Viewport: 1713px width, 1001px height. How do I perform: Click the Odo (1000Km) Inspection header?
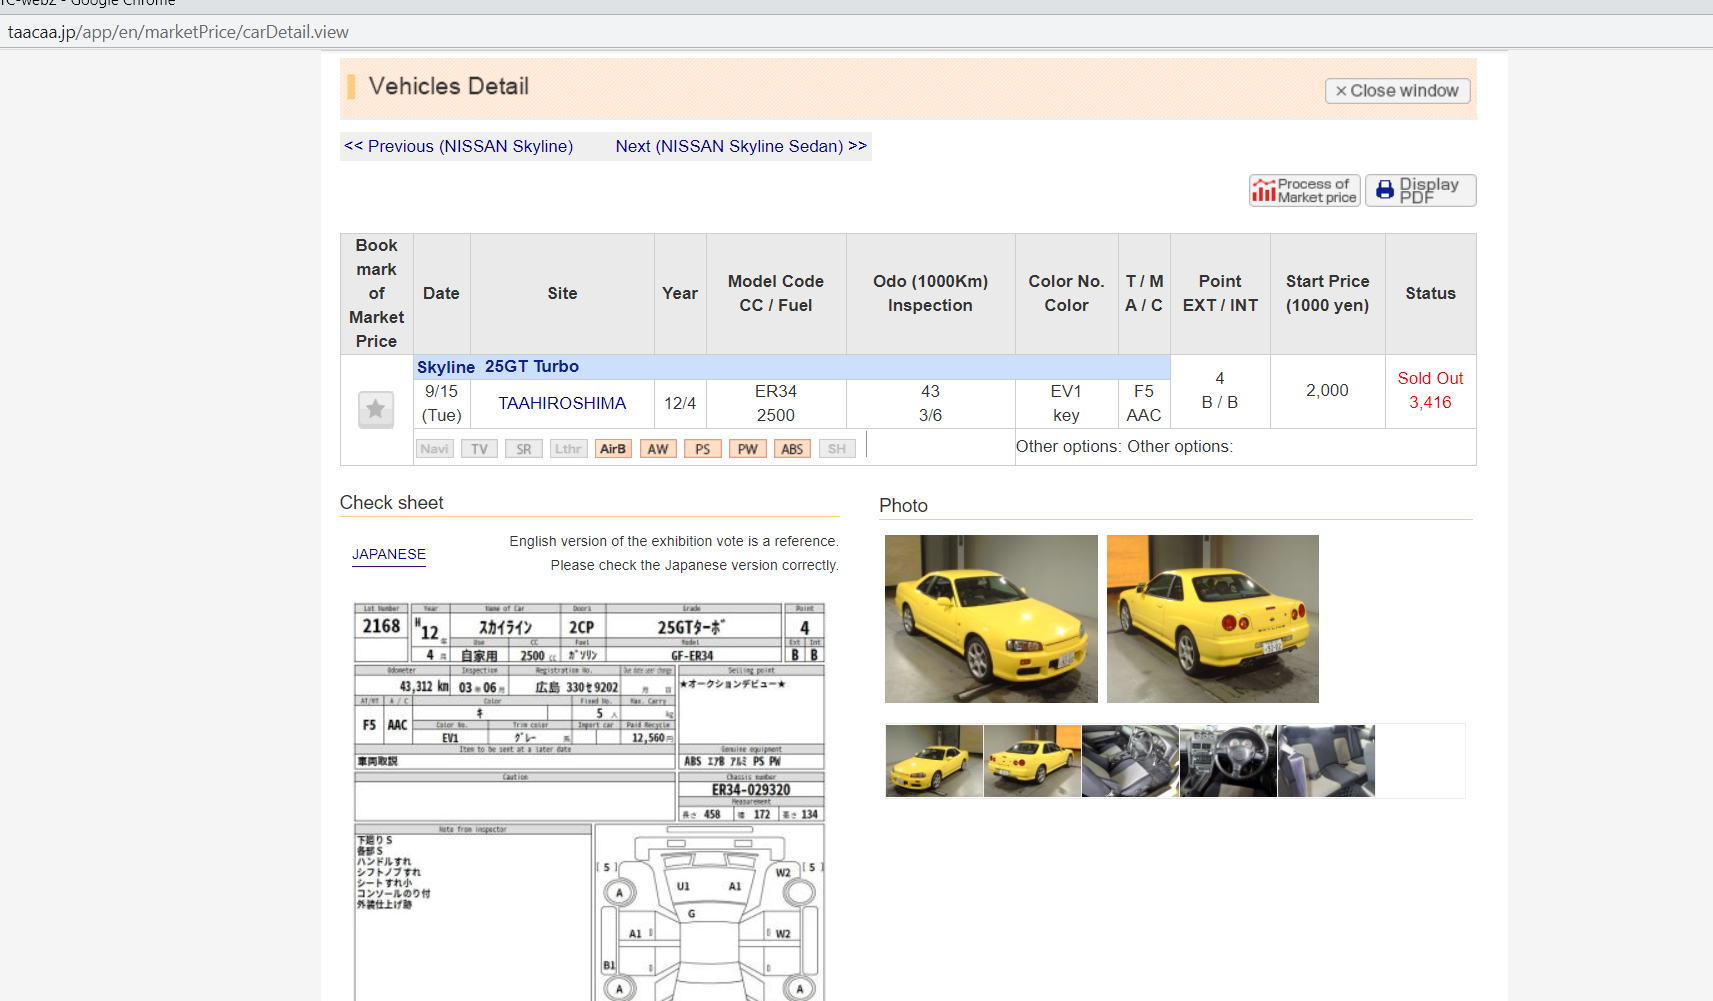930,293
